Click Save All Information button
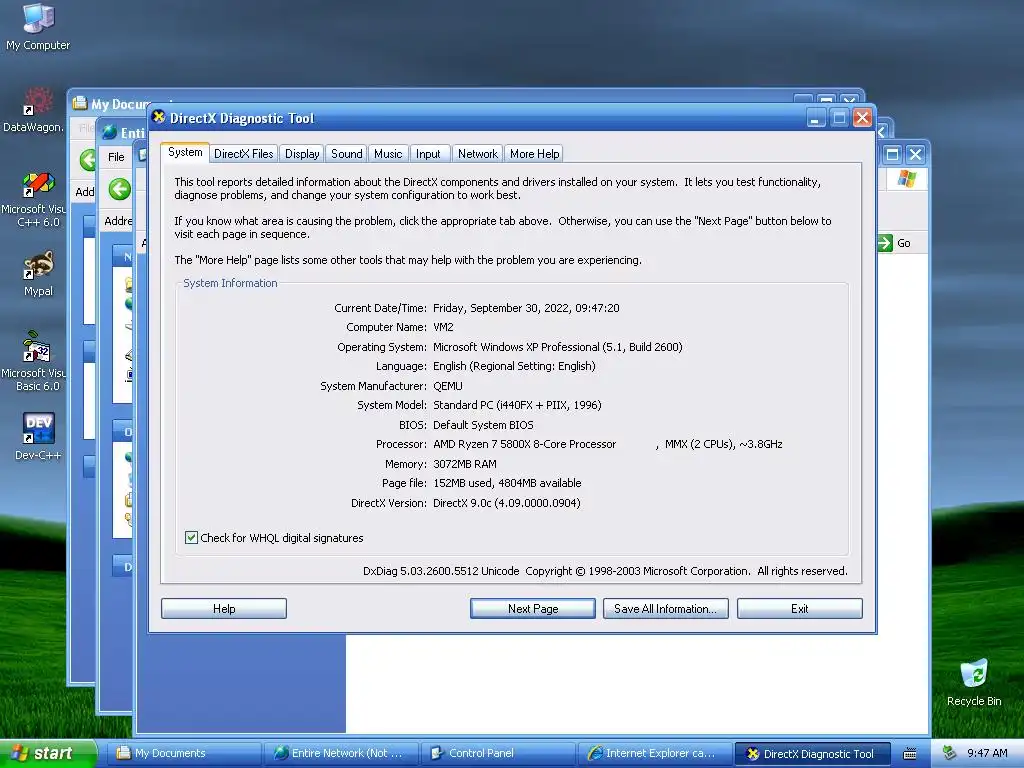The width and height of the screenshot is (1024, 768). coord(665,609)
